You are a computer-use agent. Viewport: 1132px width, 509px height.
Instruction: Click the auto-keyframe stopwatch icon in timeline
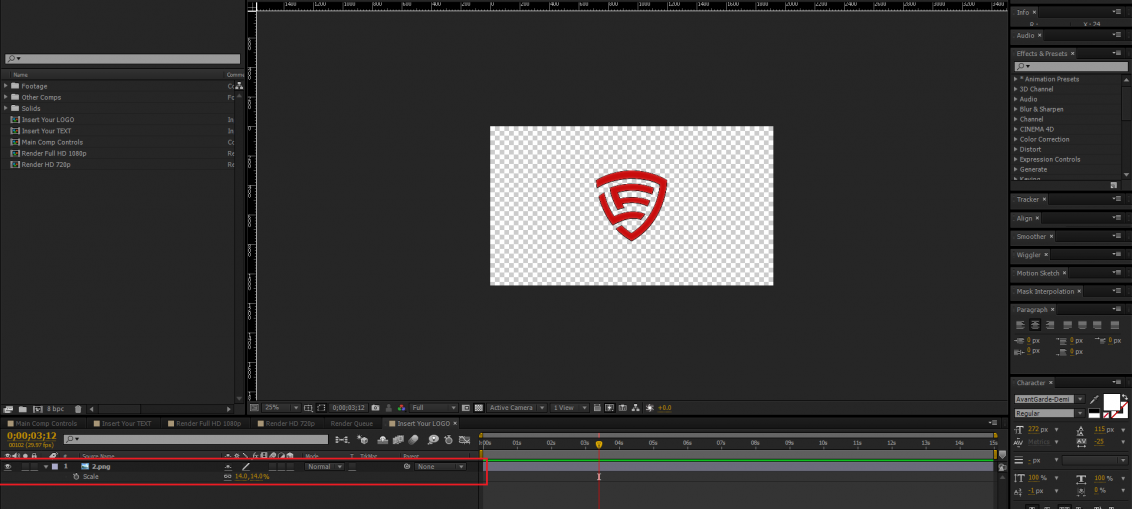[448, 440]
